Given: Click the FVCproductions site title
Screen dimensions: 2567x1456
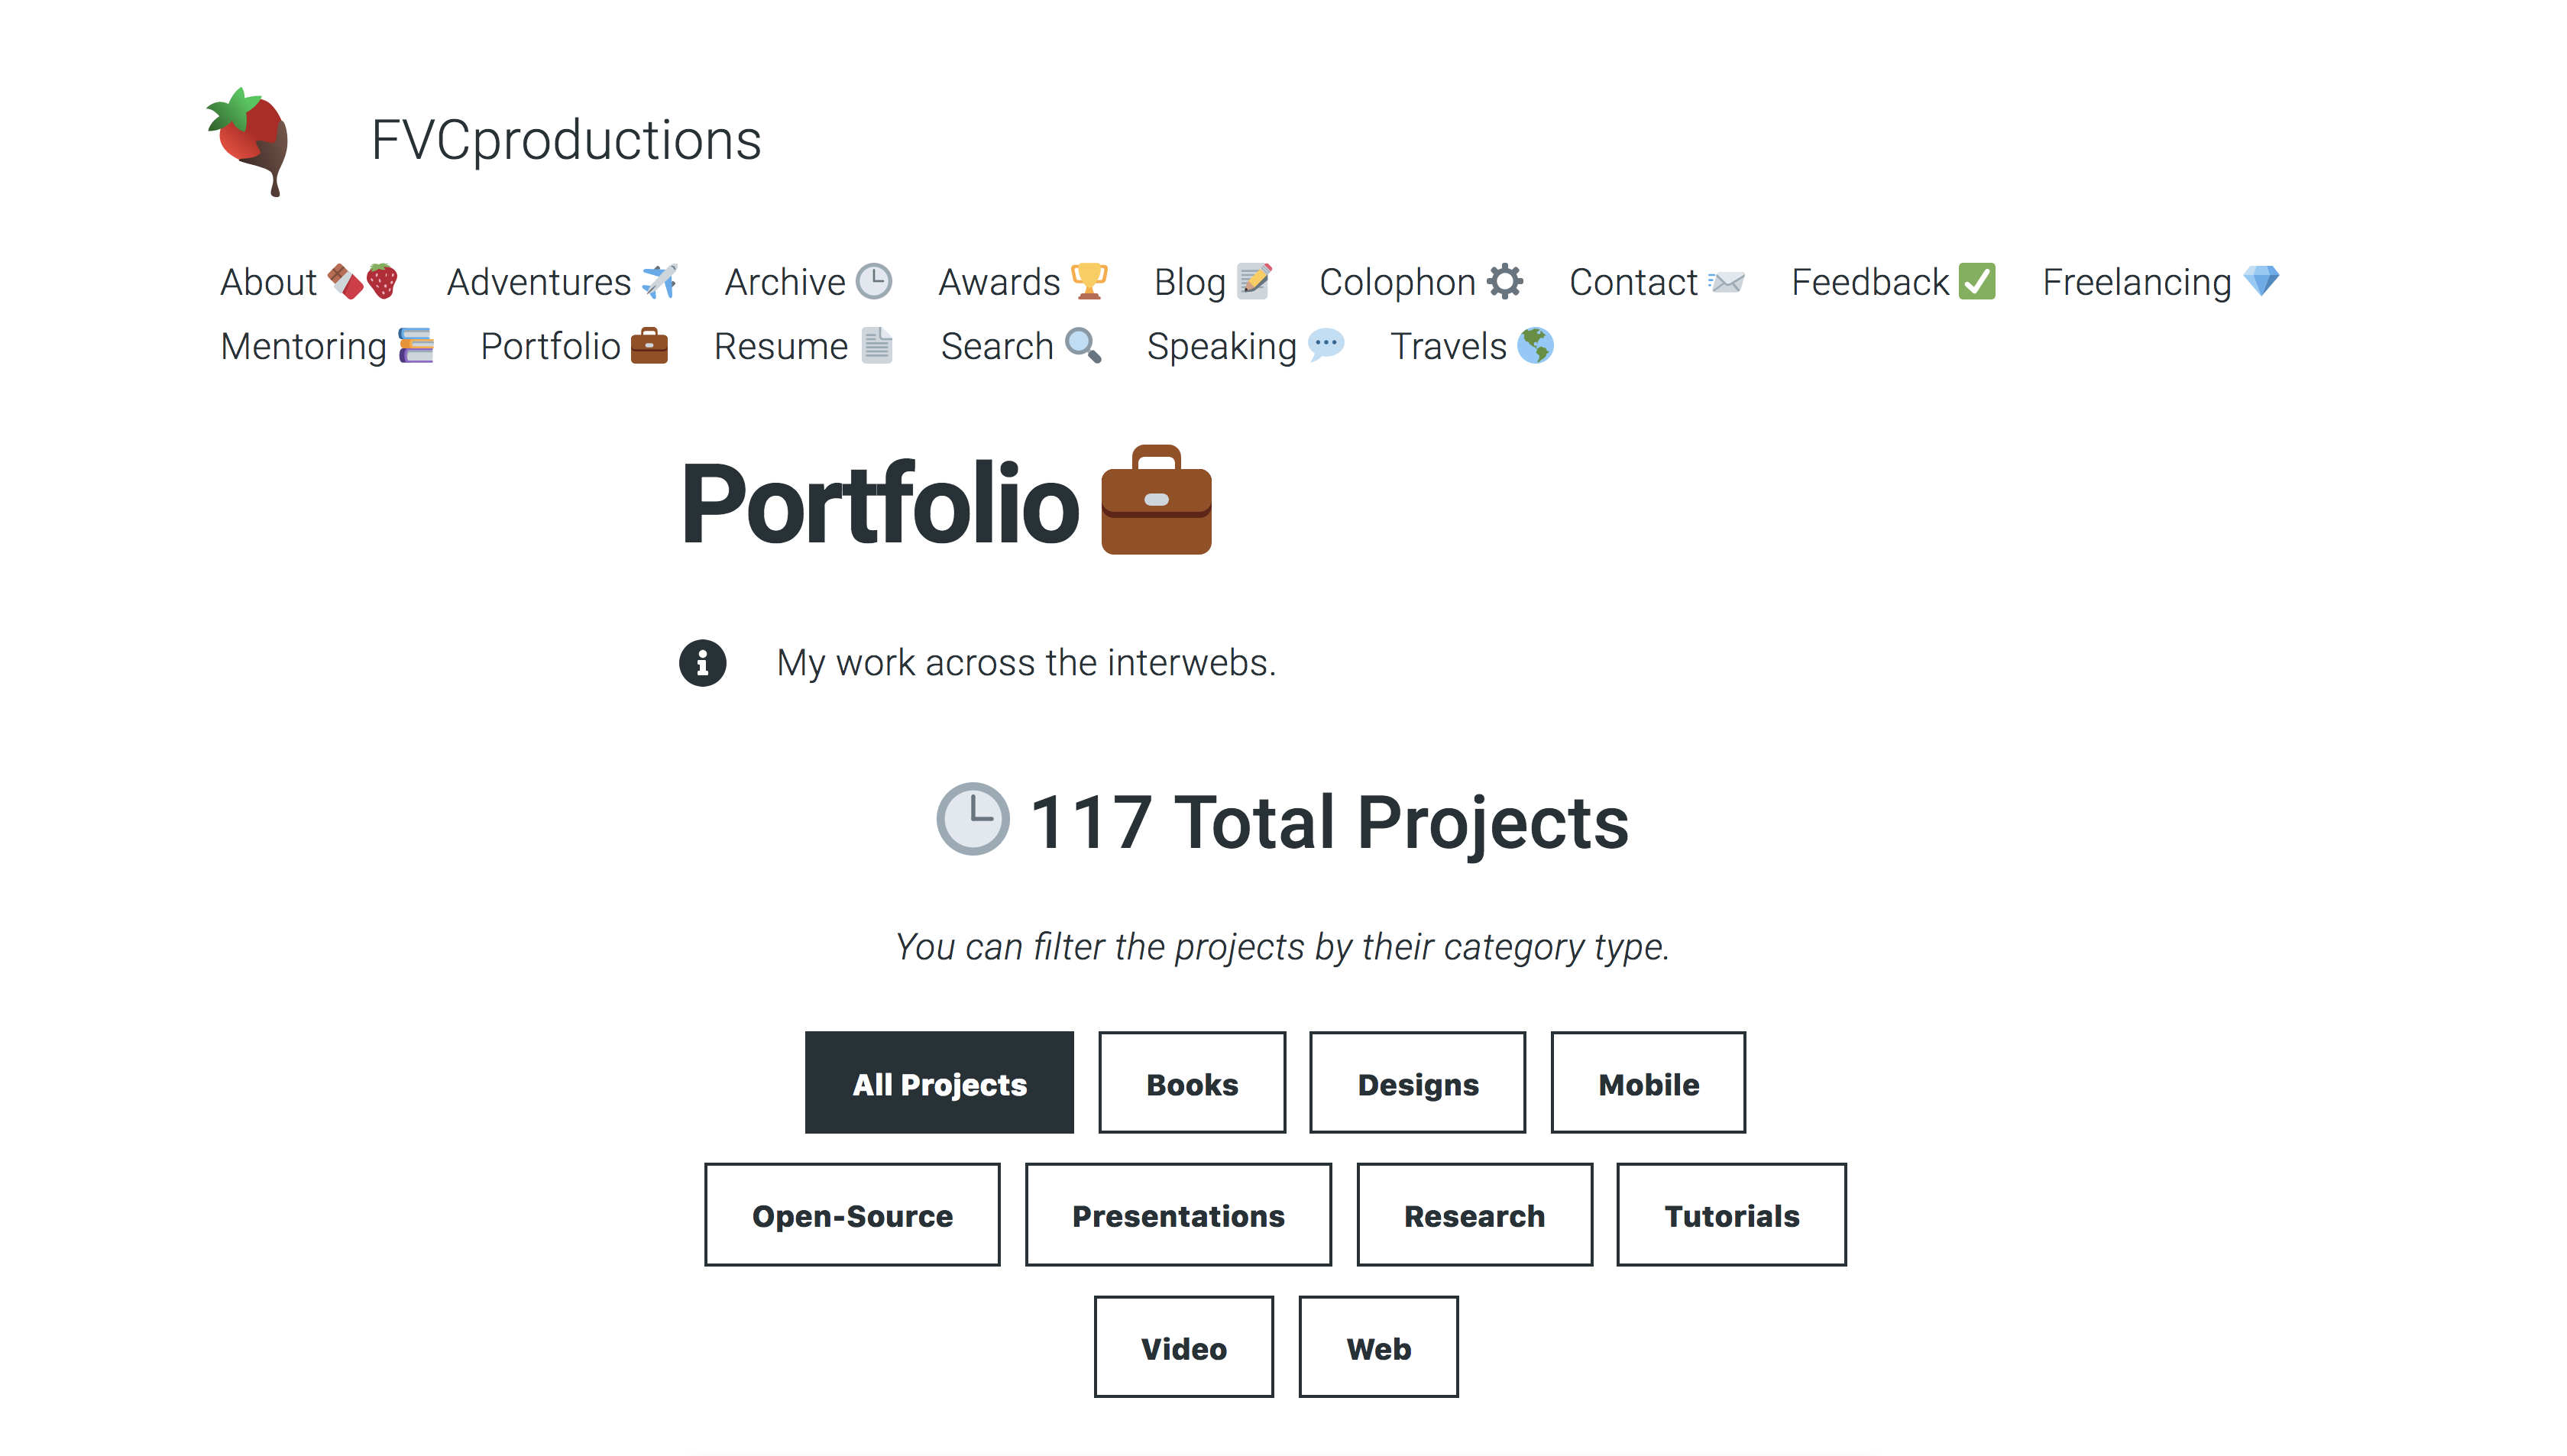Looking at the screenshot, I should (x=566, y=140).
